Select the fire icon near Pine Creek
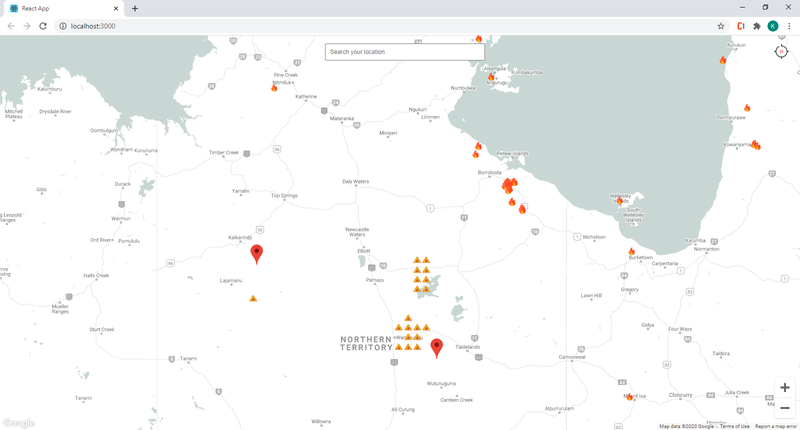This screenshot has height=430, width=800. click(274, 87)
